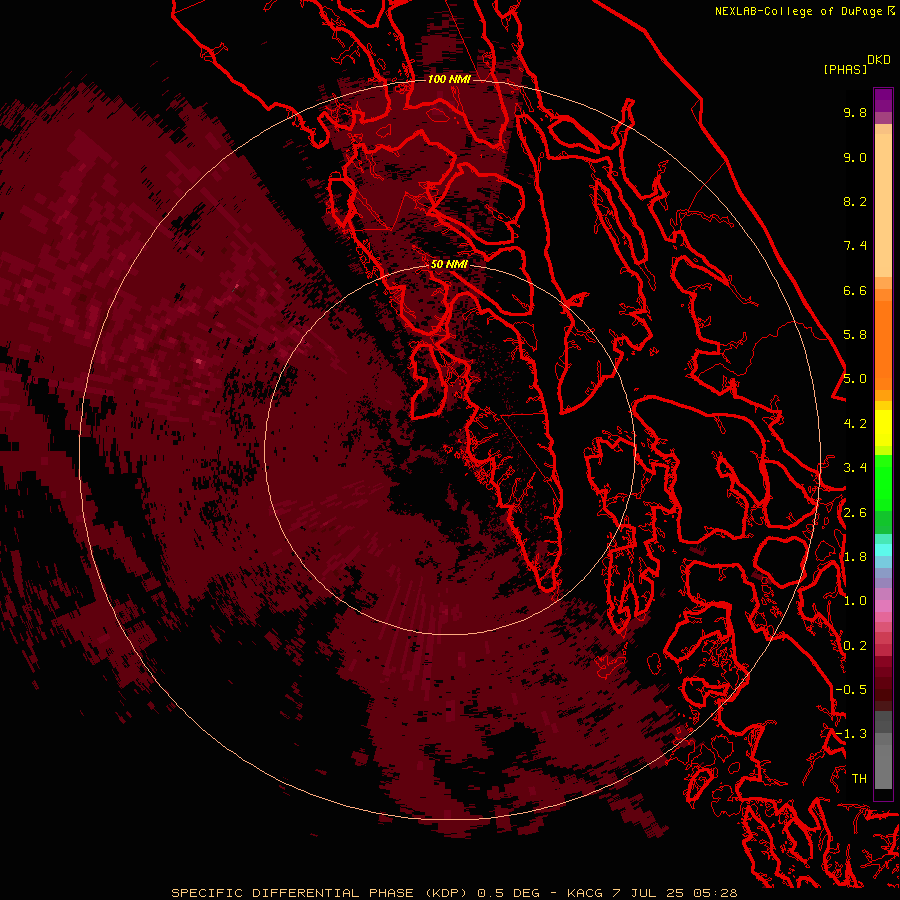Screen dimensions: 900x900
Task: Click the DKD product label above the legend
Action: coord(879,59)
